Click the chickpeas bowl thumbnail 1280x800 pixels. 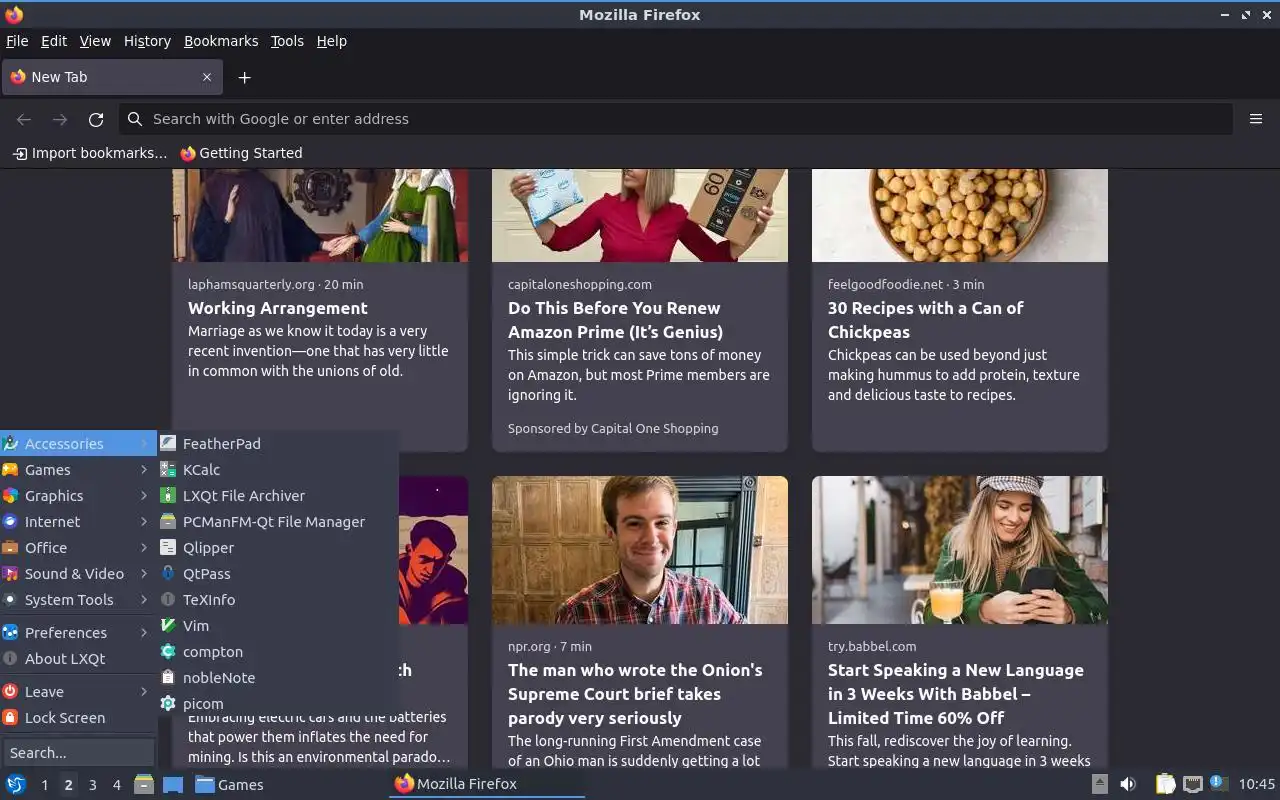click(960, 215)
